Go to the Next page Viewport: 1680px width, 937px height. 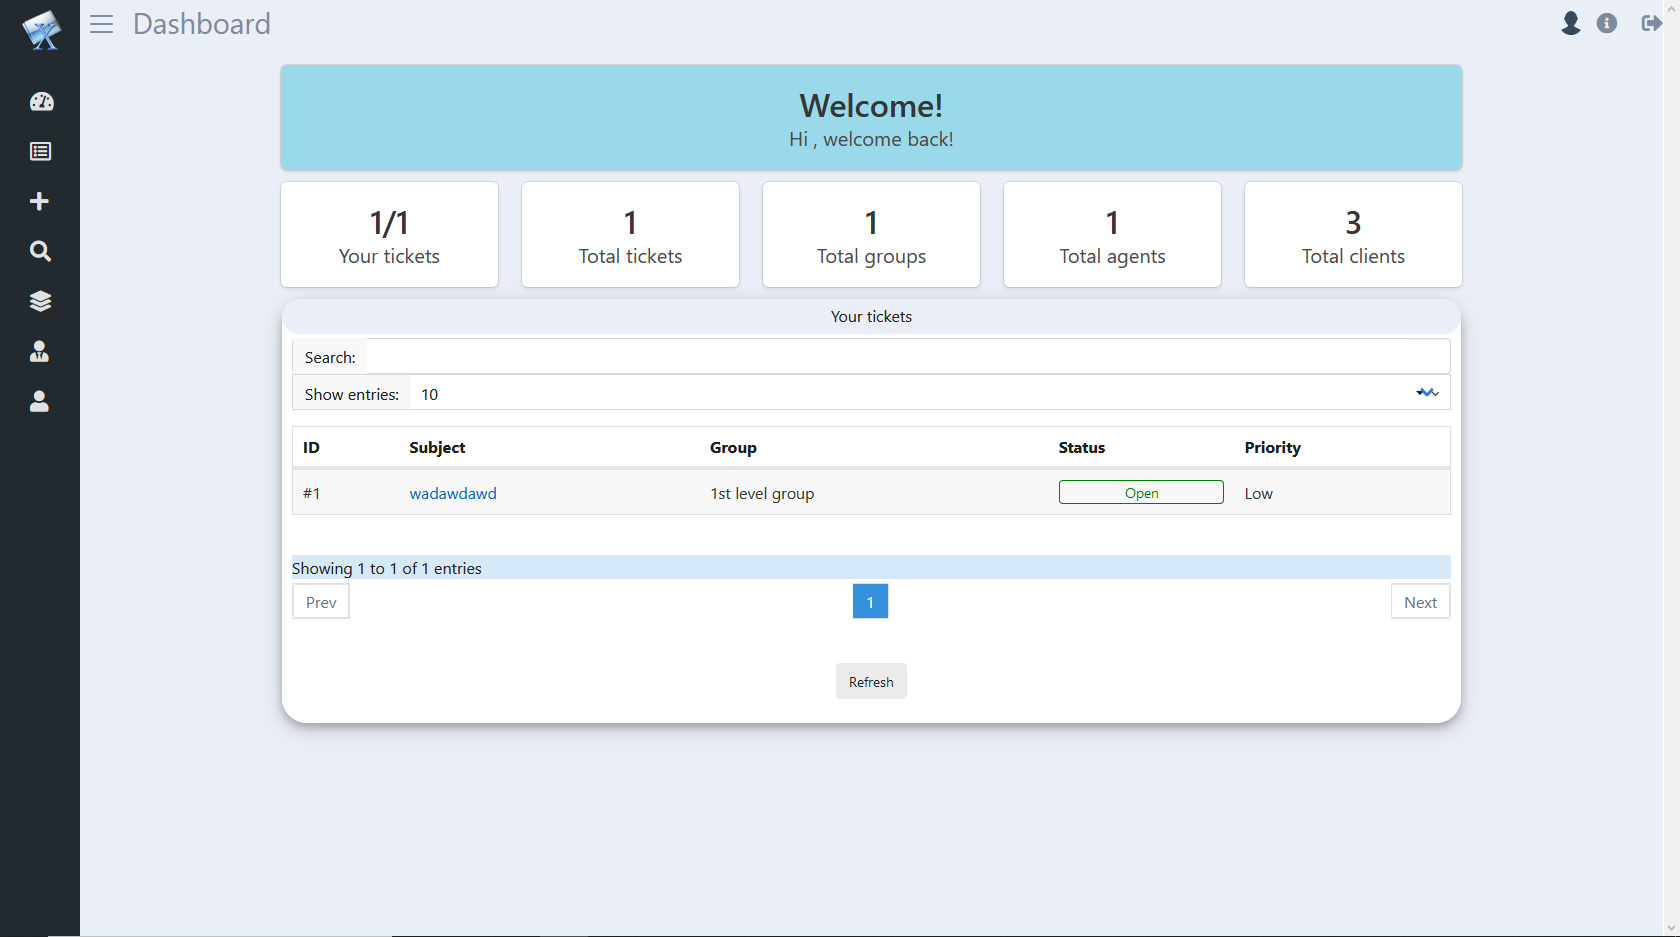tap(1420, 602)
